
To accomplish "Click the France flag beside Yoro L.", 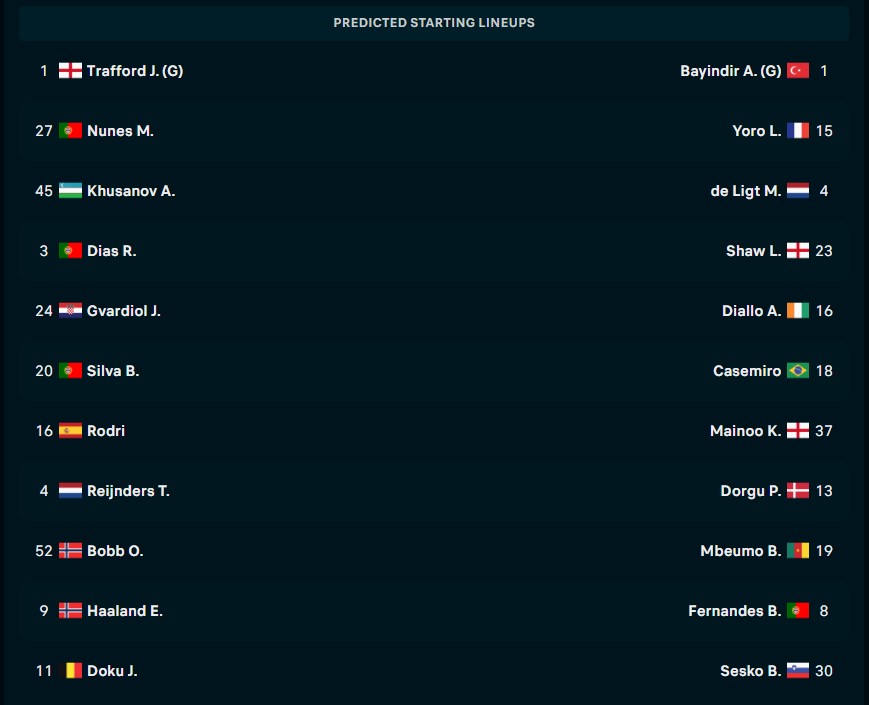I will (x=798, y=131).
